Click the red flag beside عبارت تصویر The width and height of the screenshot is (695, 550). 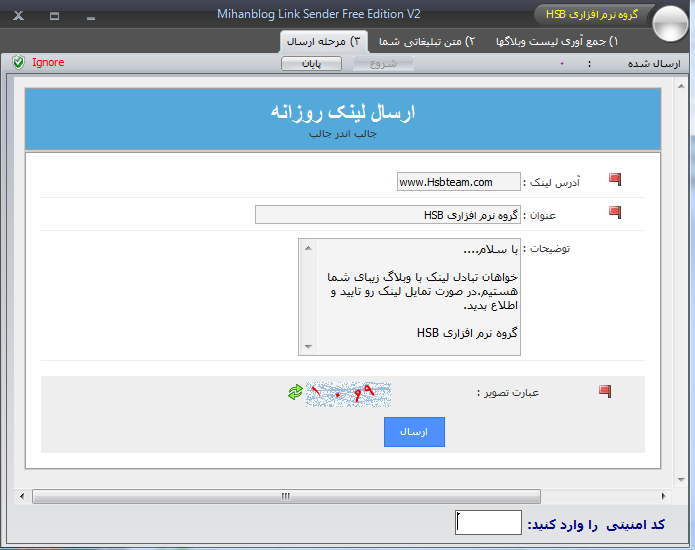tap(604, 392)
